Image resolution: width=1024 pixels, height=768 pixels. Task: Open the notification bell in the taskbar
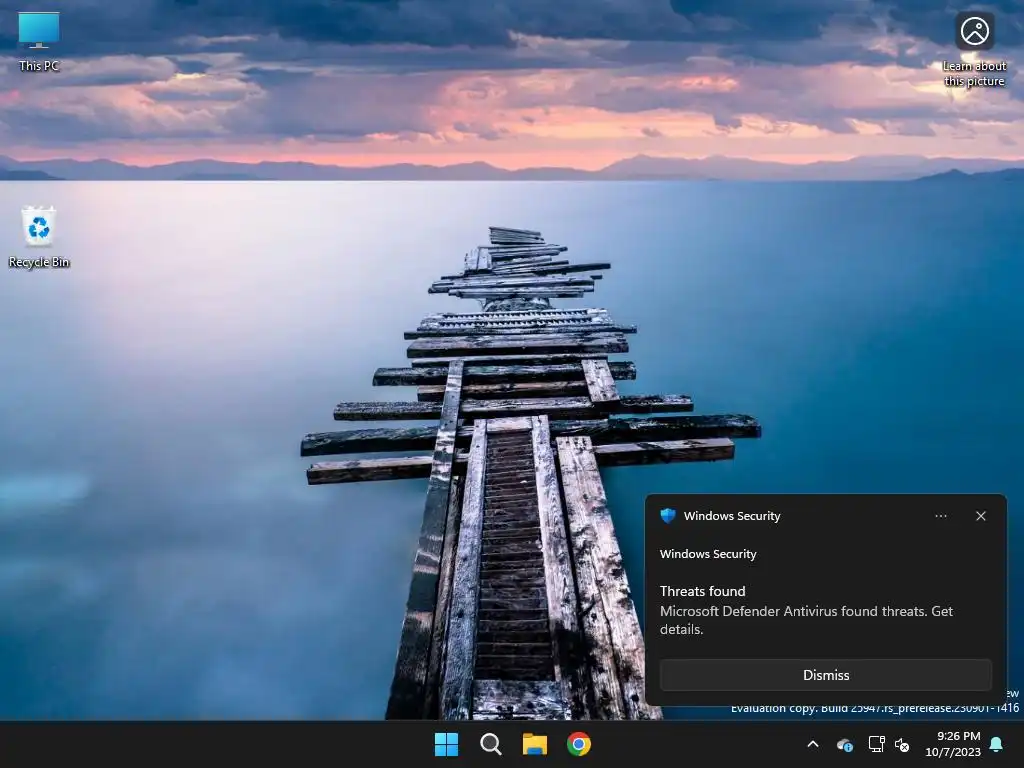pos(997,744)
